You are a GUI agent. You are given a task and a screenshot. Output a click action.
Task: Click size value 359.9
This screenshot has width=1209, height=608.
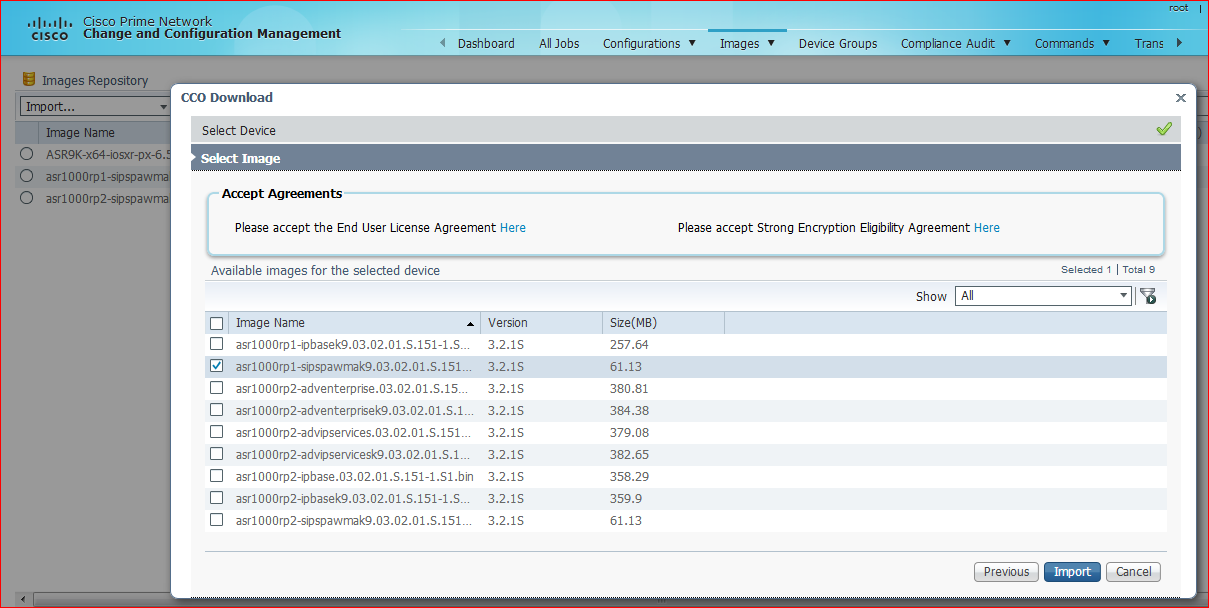tap(626, 498)
